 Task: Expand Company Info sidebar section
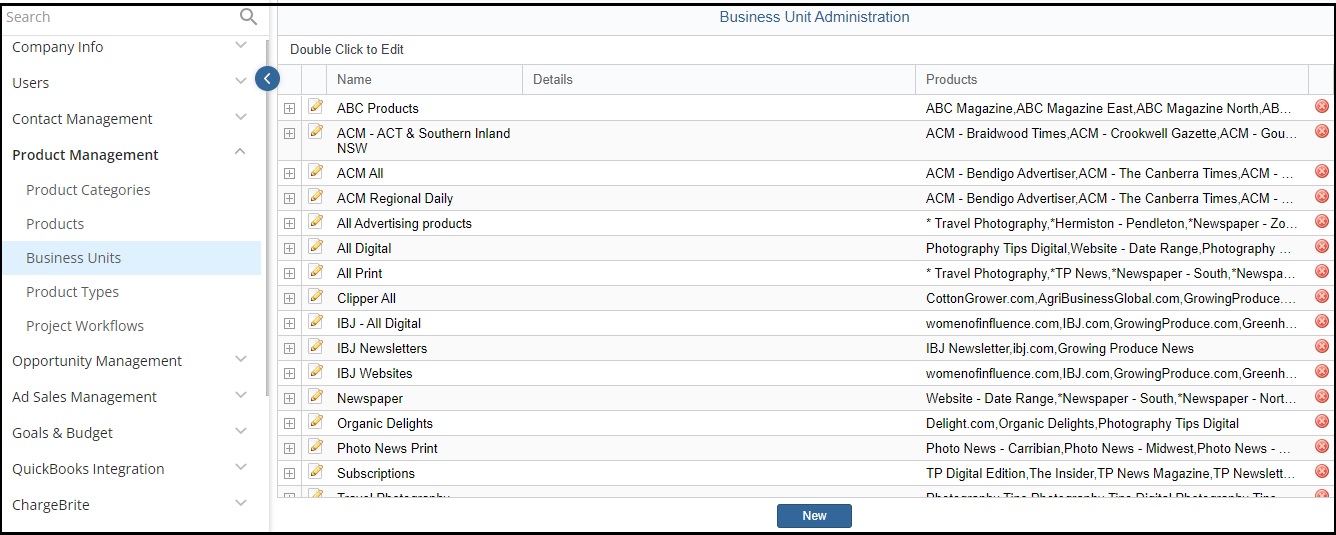[240, 45]
